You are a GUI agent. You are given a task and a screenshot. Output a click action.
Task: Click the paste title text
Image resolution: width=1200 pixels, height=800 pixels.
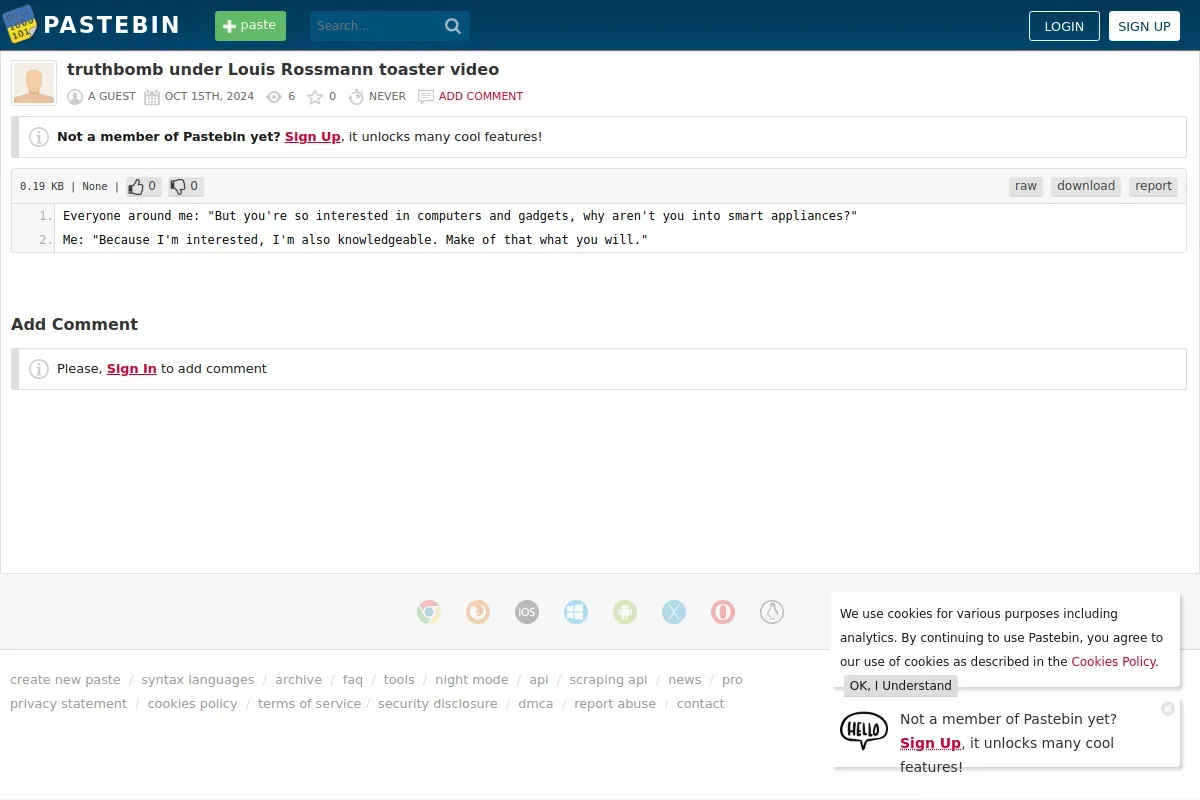pyautogui.click(x=283, y=70)
